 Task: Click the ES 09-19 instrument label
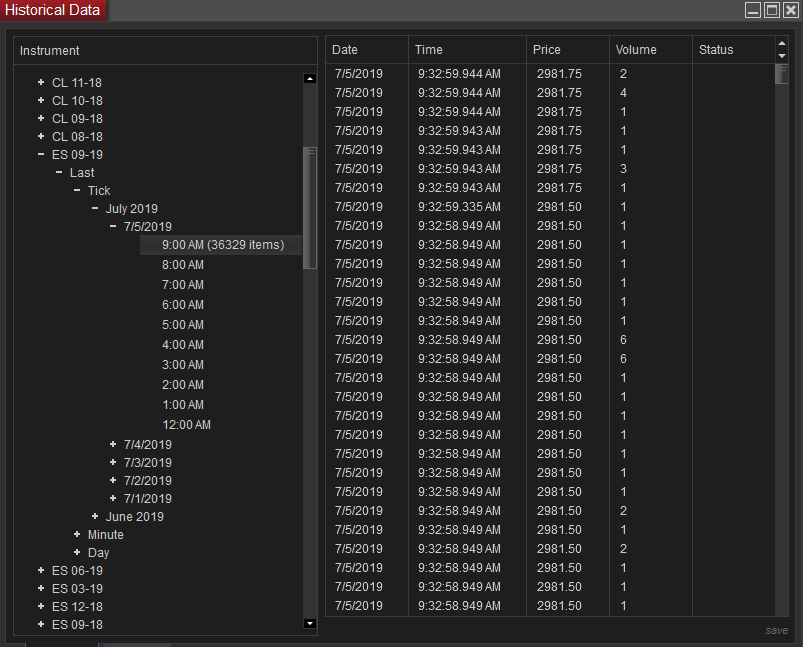point(77,155)
